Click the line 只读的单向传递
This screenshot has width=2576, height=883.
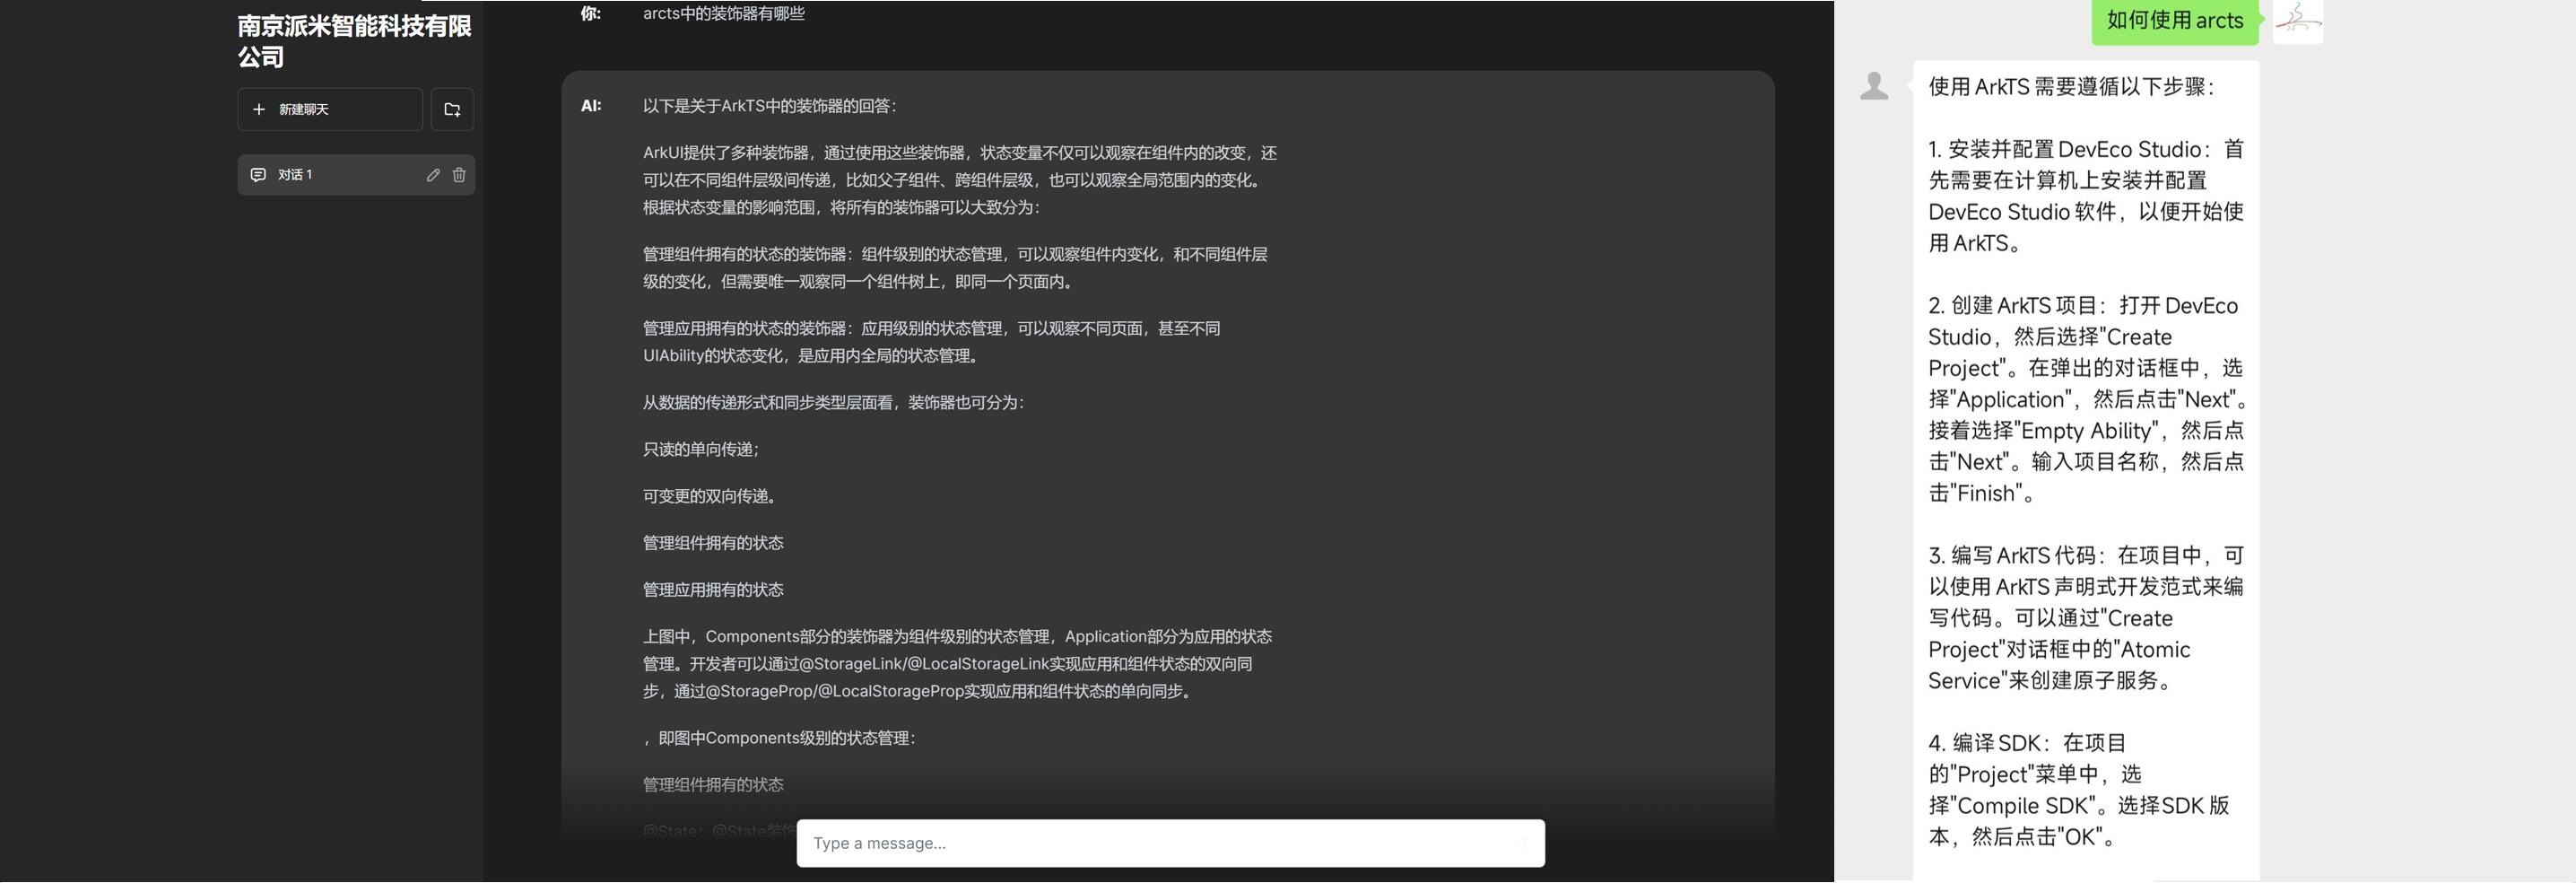(701, 449)
